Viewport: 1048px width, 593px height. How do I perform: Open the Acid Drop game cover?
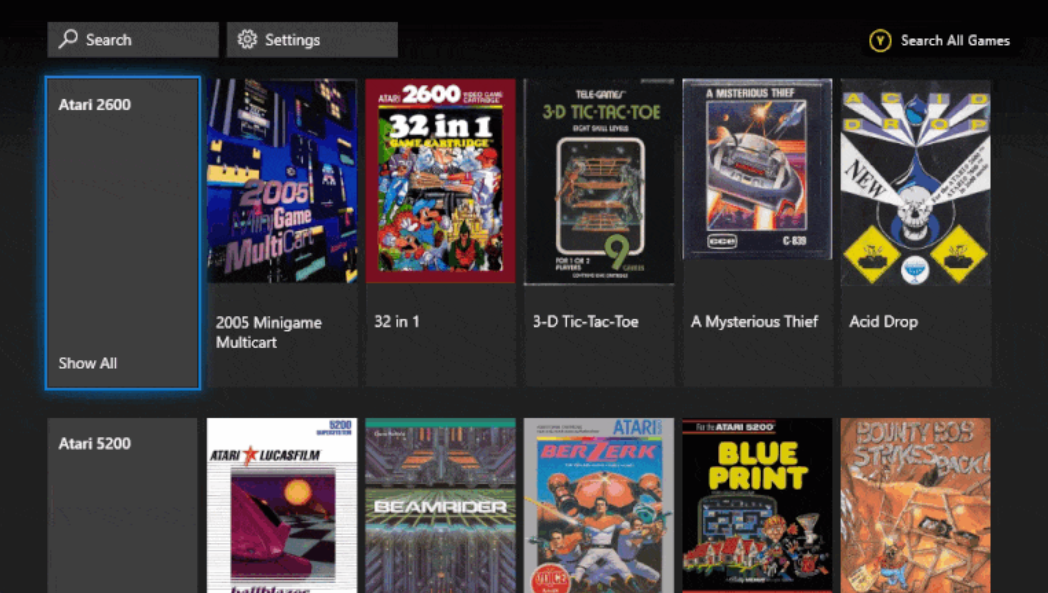coord(916,183)
